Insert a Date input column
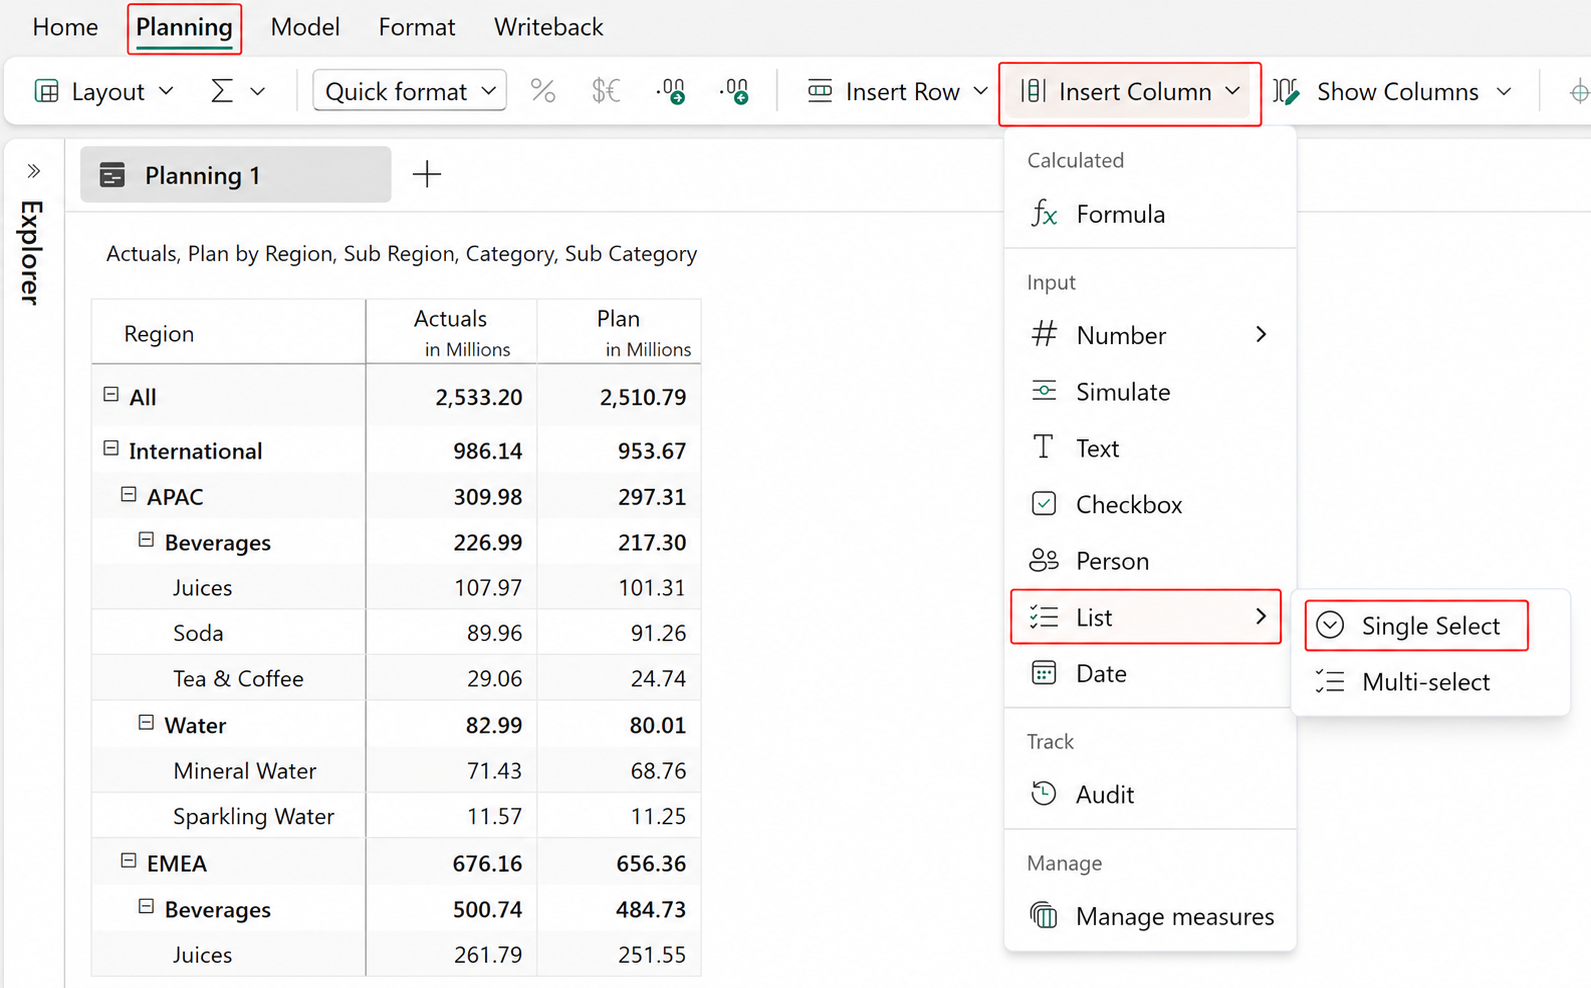 [x=1150, y=674]
